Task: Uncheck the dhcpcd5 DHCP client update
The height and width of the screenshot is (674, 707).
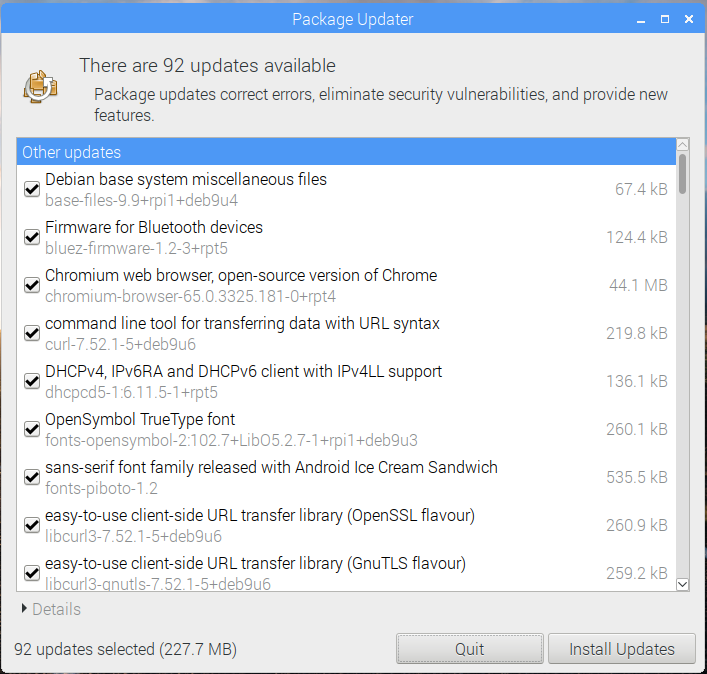Action: pos(32,381)
